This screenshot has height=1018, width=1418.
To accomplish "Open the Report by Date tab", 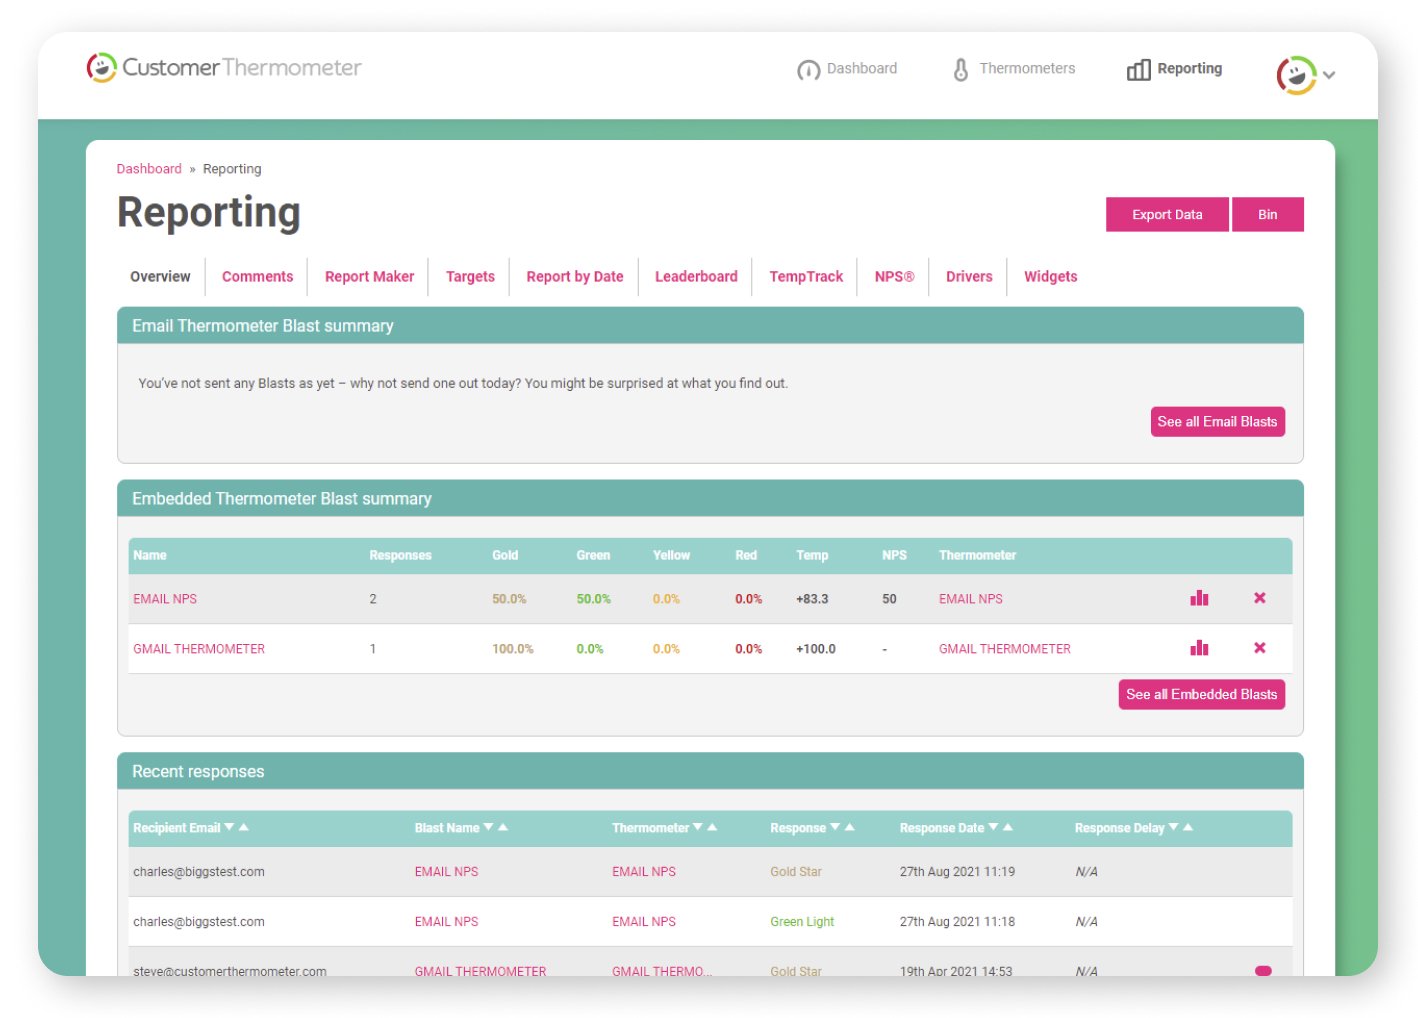I will pyautogui.click(x=575, y=277).
